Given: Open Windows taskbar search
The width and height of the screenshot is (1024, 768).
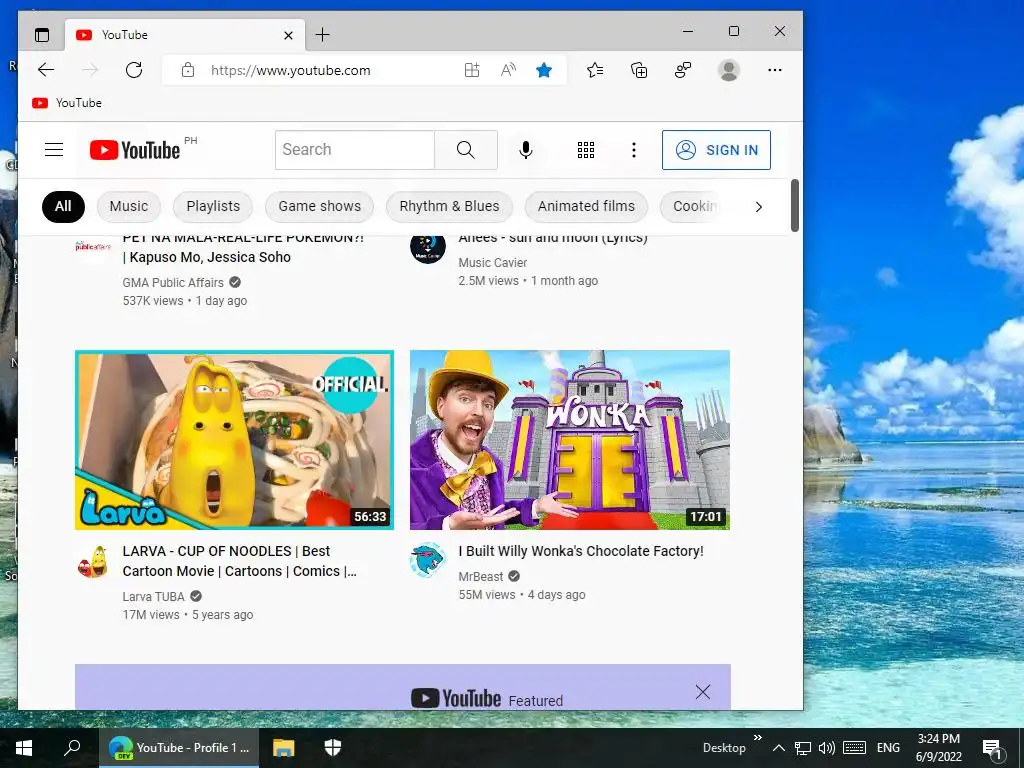Looking at the screenshot, I should click(x=72, y=748).
